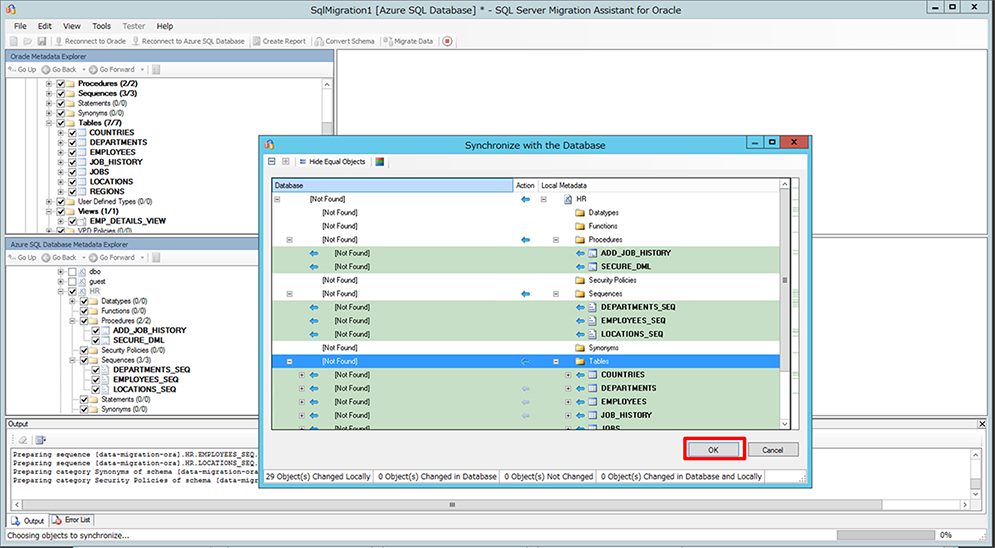Viewport: 995px width, 548px height.
Task: Click Go Back in Azure SQL Metadata Explorer
Action: pyautogui.click(x=59, y=258)
